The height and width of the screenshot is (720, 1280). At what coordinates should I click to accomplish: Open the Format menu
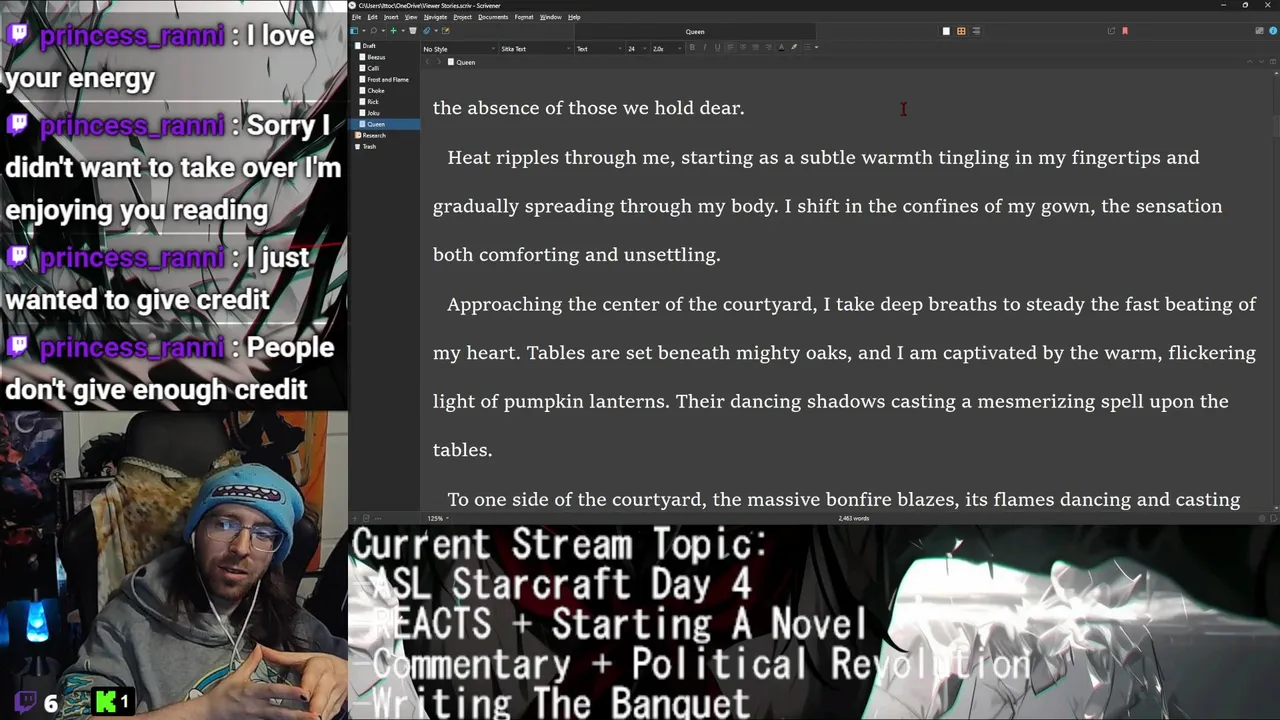click(x=524, y=17)
